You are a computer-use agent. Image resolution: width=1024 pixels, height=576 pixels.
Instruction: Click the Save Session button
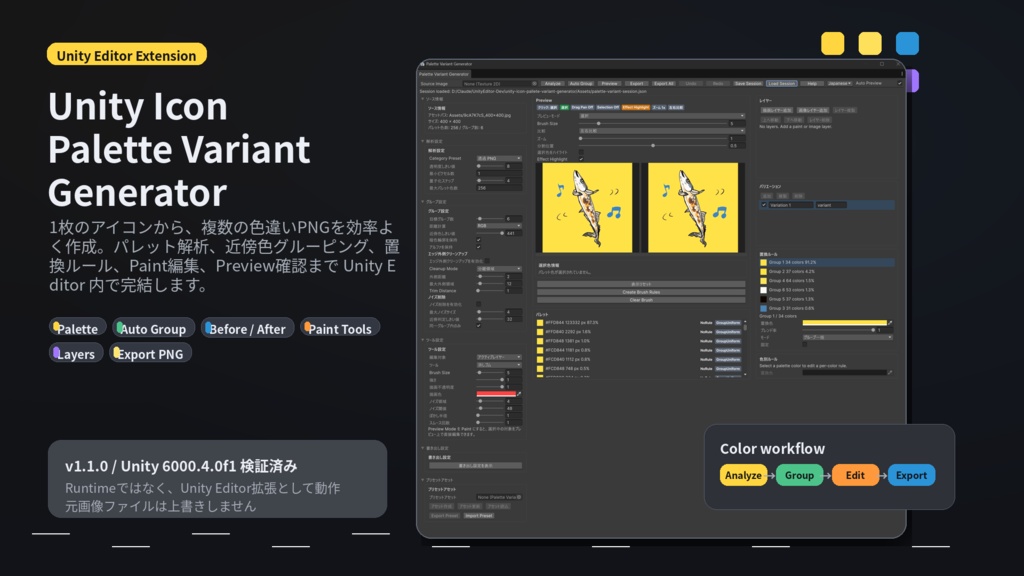click(748, 84)
